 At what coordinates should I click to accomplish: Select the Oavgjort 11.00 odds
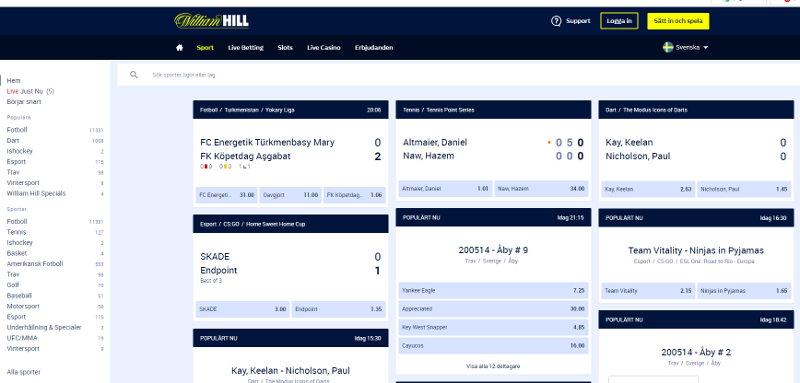point(290,195)
